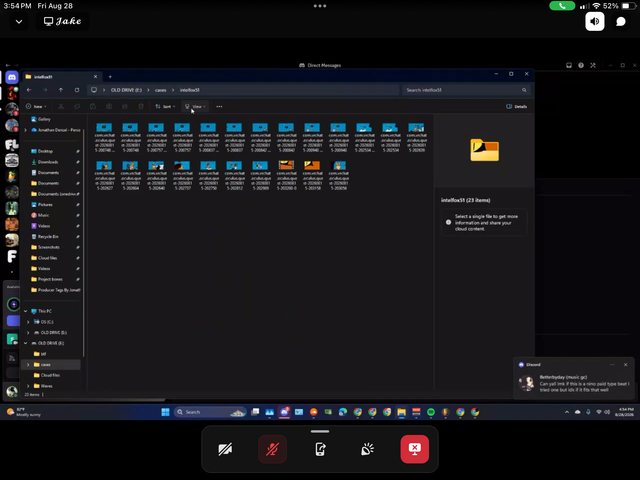
Task: Click OLD DRIVE (E:) in the address bar
Action: pos(127,90)
